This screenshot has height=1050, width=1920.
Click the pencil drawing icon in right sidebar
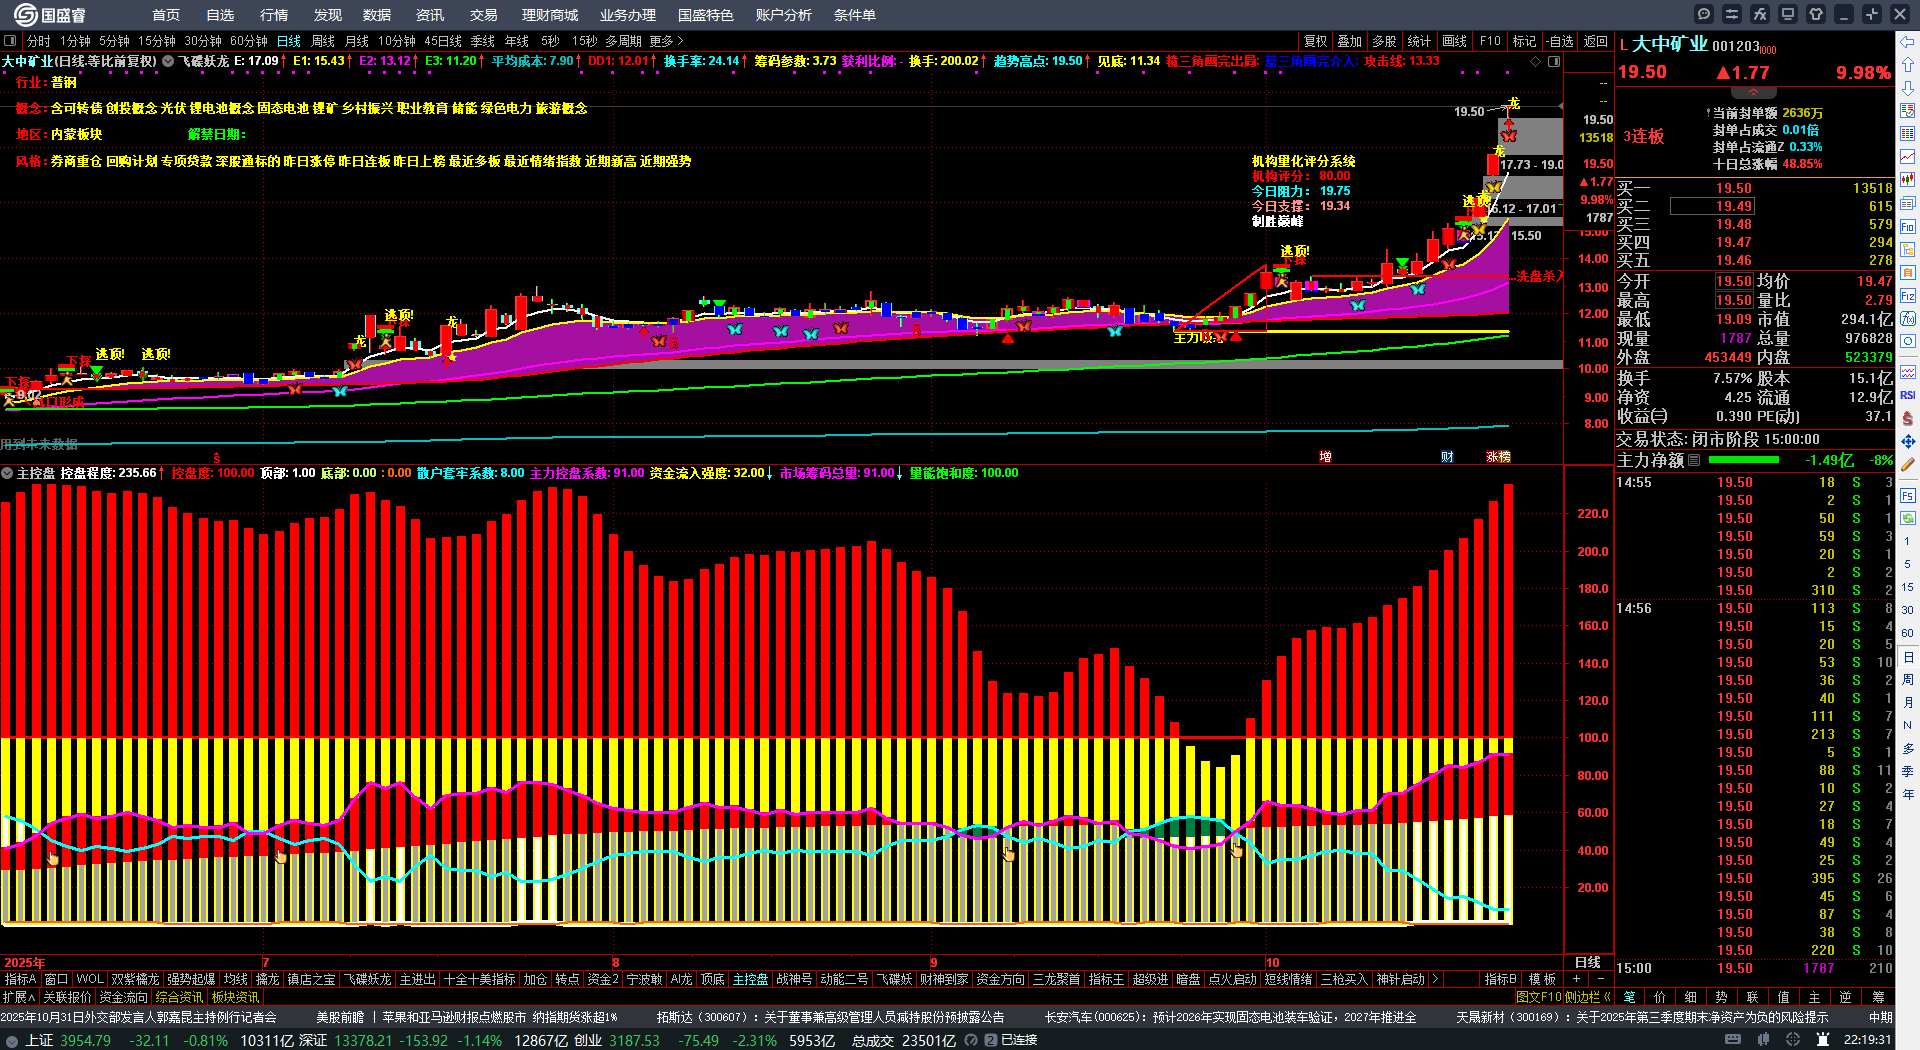1908,464
